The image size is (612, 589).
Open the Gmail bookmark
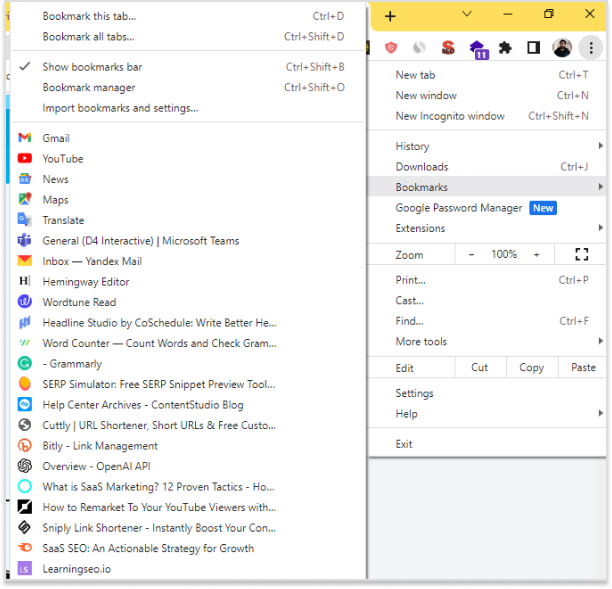pyautogui.click(x=187, y=138)
